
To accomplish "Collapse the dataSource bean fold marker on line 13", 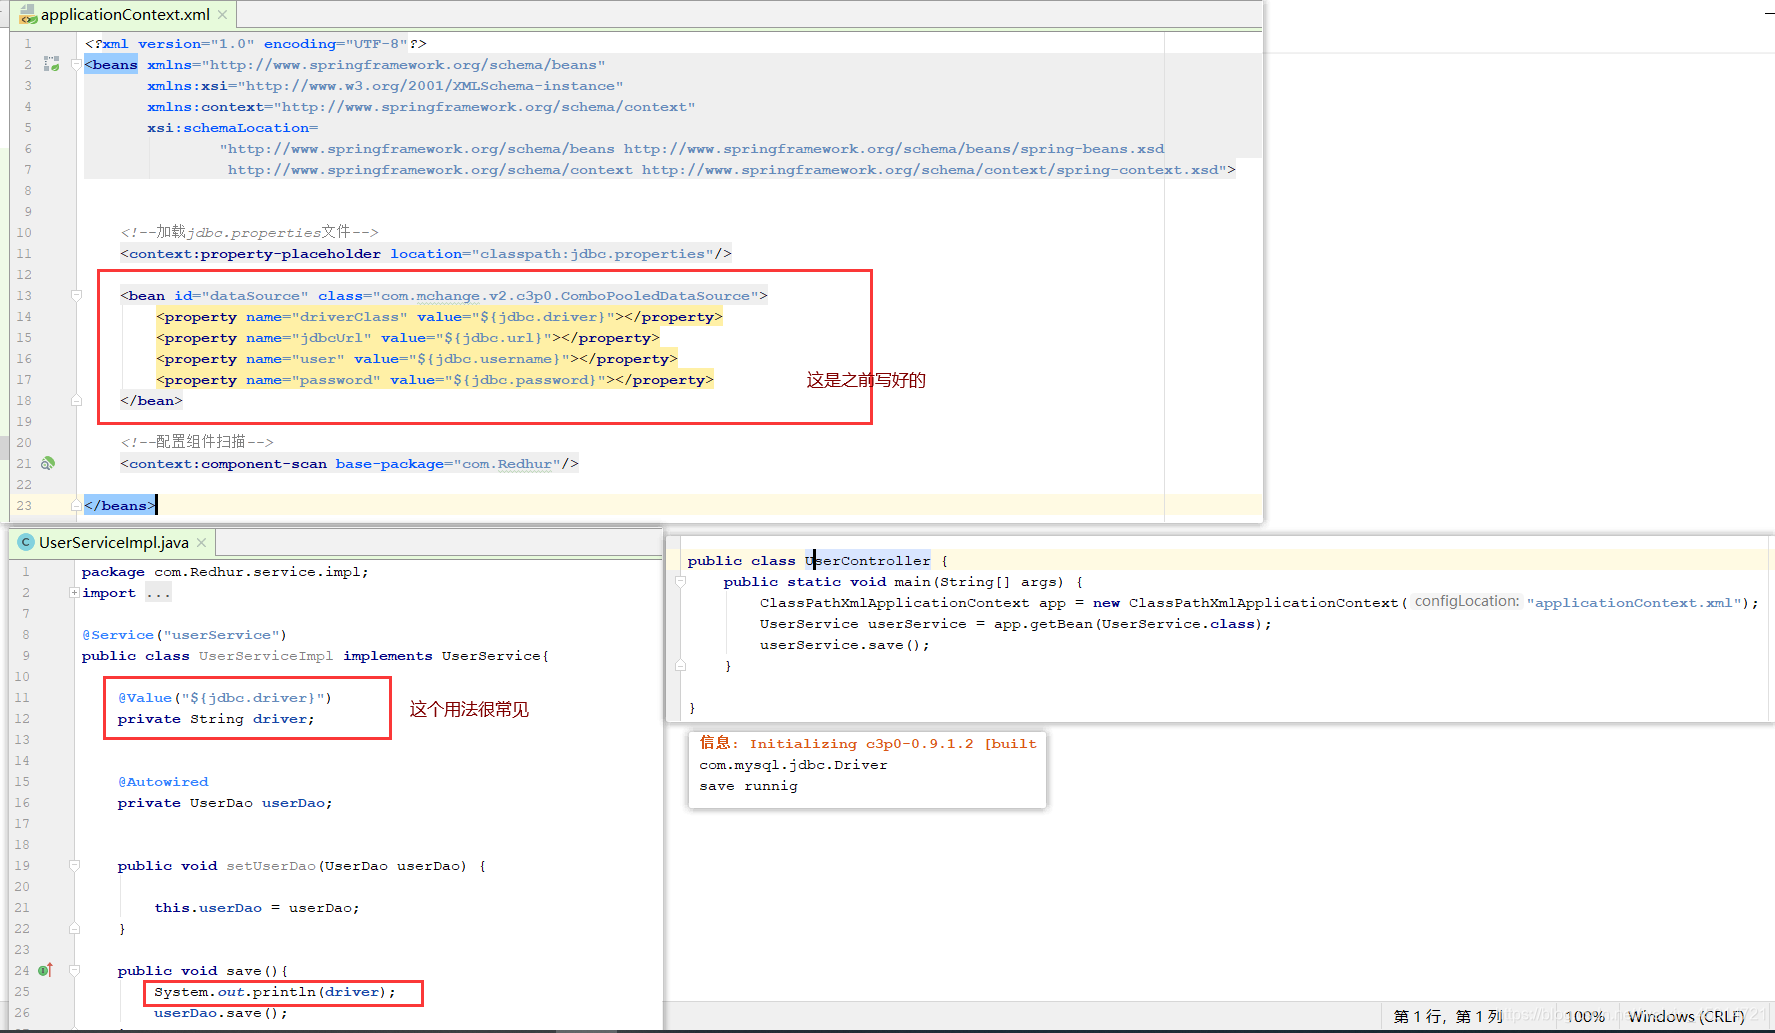I will (76, 295).
